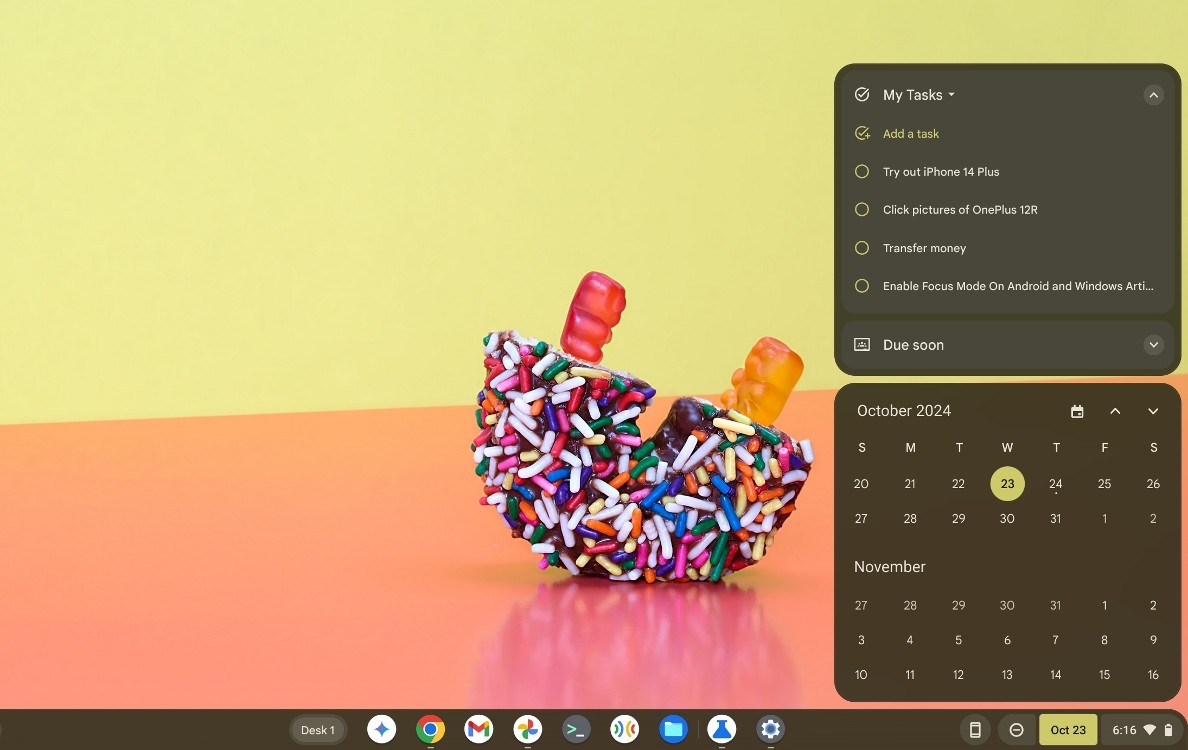Launch Google Chrome from the shelf
Image resolution: width=1188 pixels, height=750 pixels.
(430, 730)
